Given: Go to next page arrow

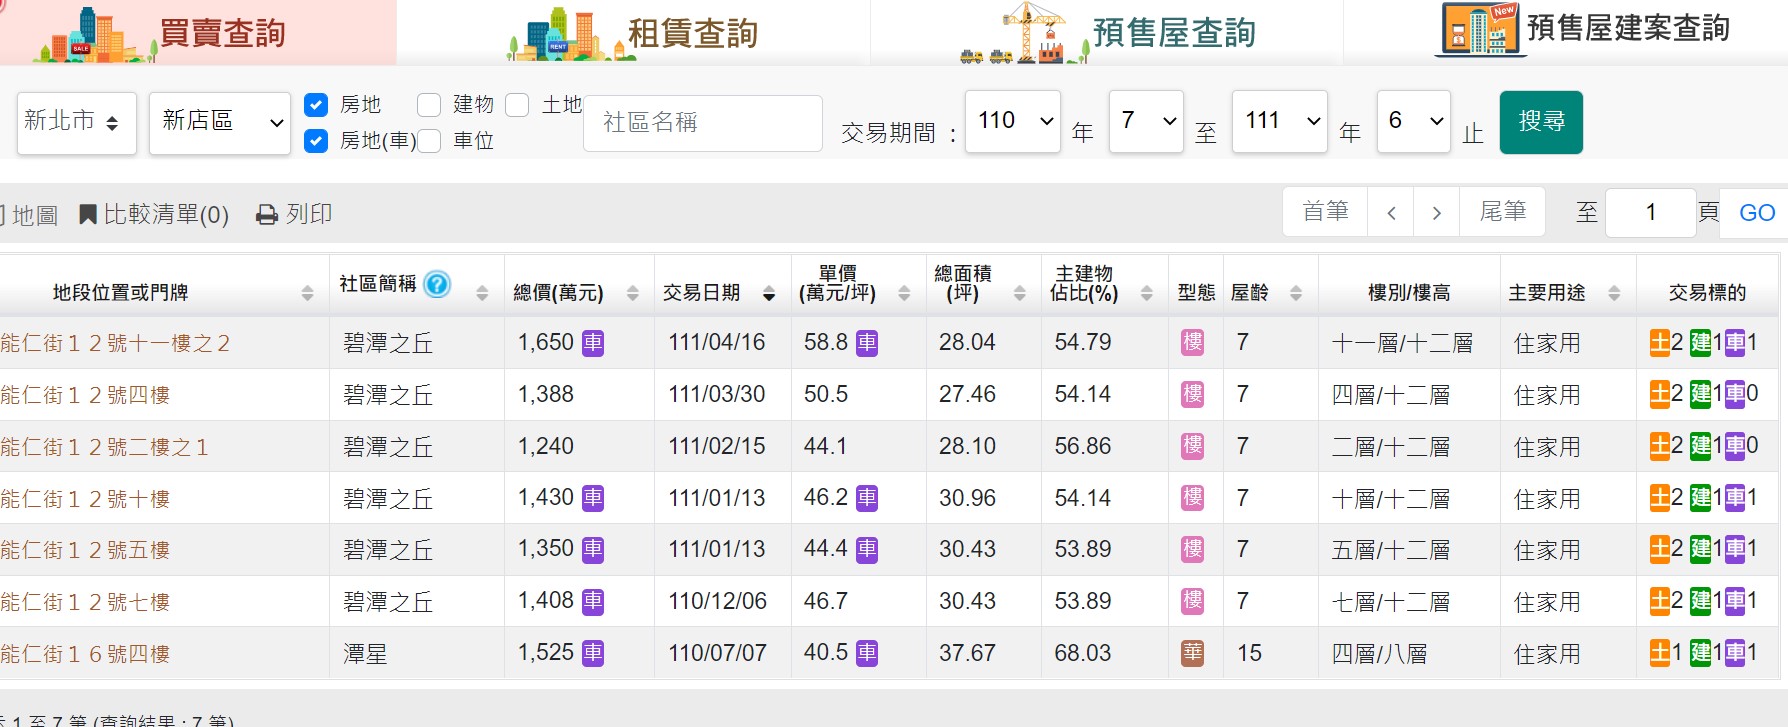Looking at the screenshot, I should (1437, 212).
